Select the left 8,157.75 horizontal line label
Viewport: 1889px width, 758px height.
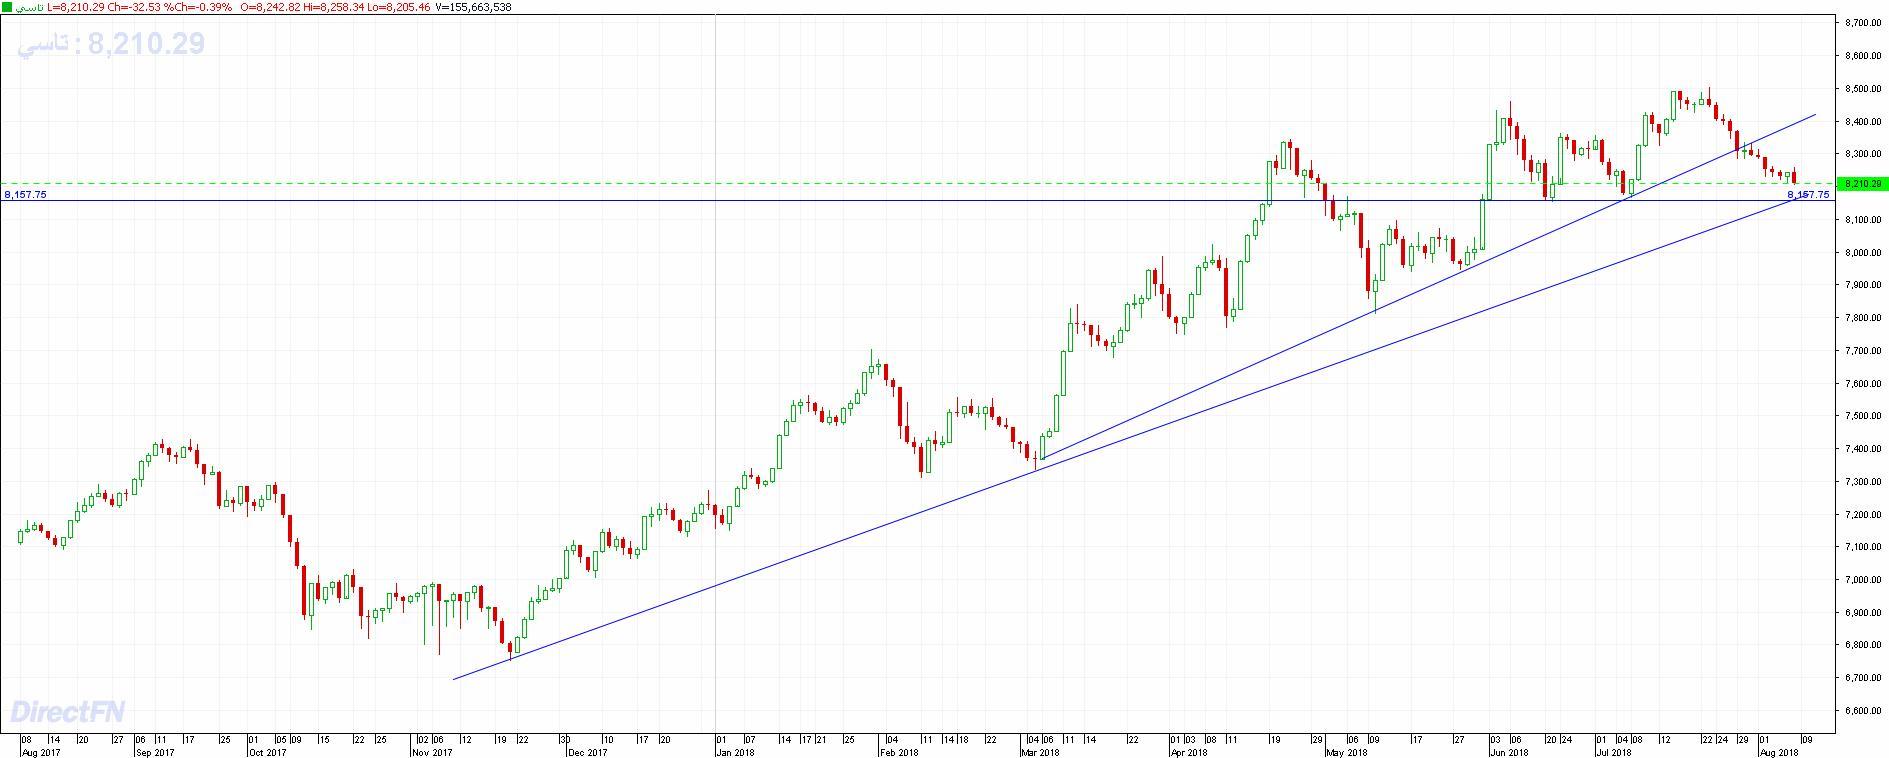pyautogui.click(x=25, y=195)
